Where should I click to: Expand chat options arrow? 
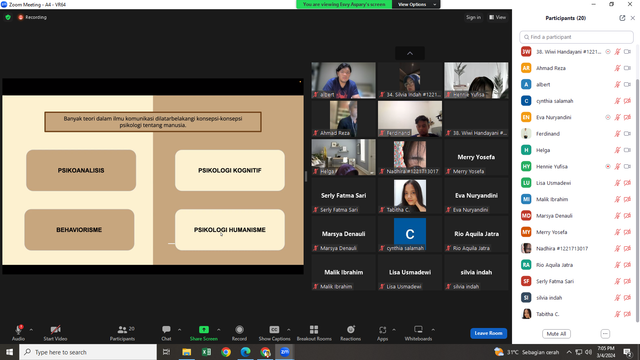click(x=179, y=330)
